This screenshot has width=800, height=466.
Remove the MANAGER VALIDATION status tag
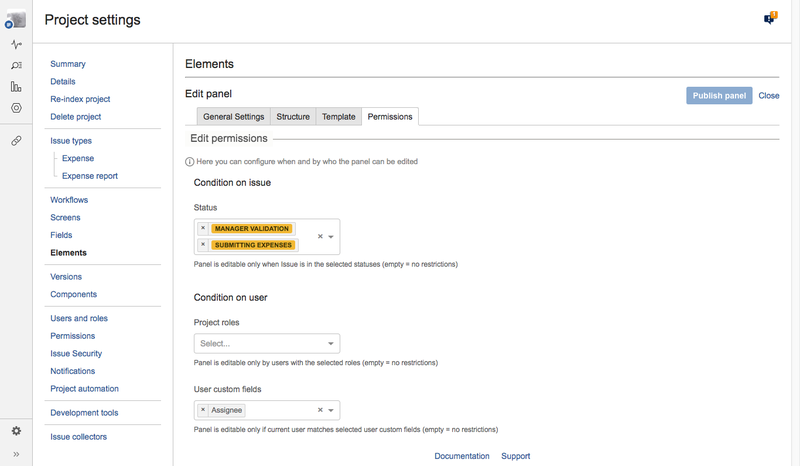203,229
